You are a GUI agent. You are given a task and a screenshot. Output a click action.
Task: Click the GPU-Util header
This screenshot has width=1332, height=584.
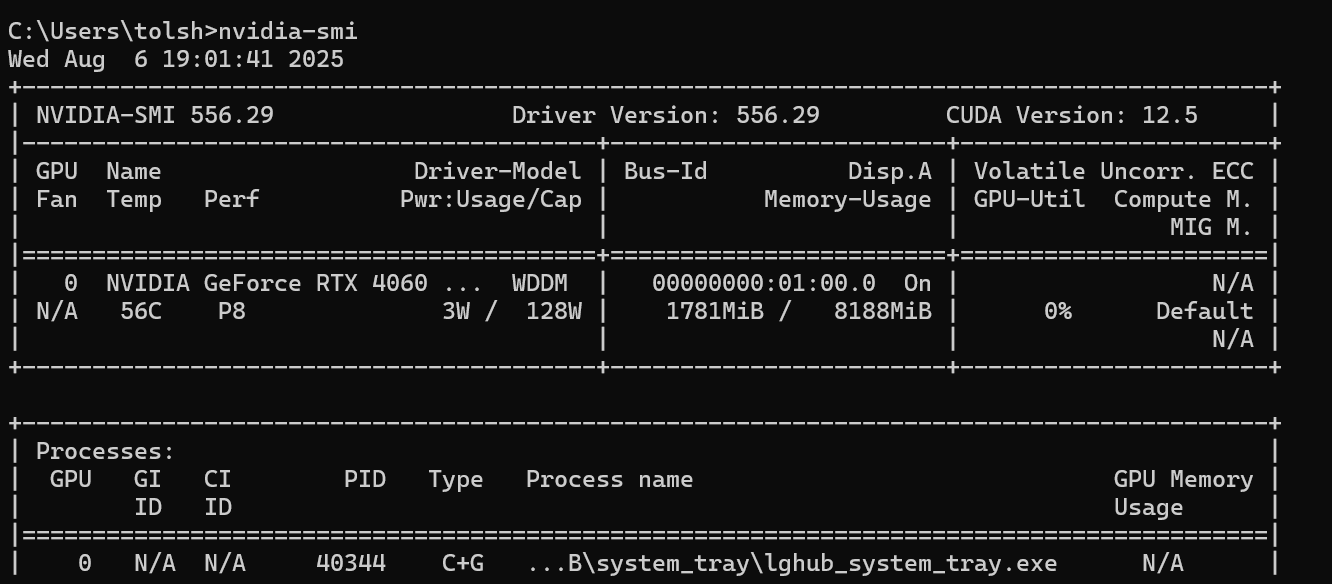(x=1030, y=199)
